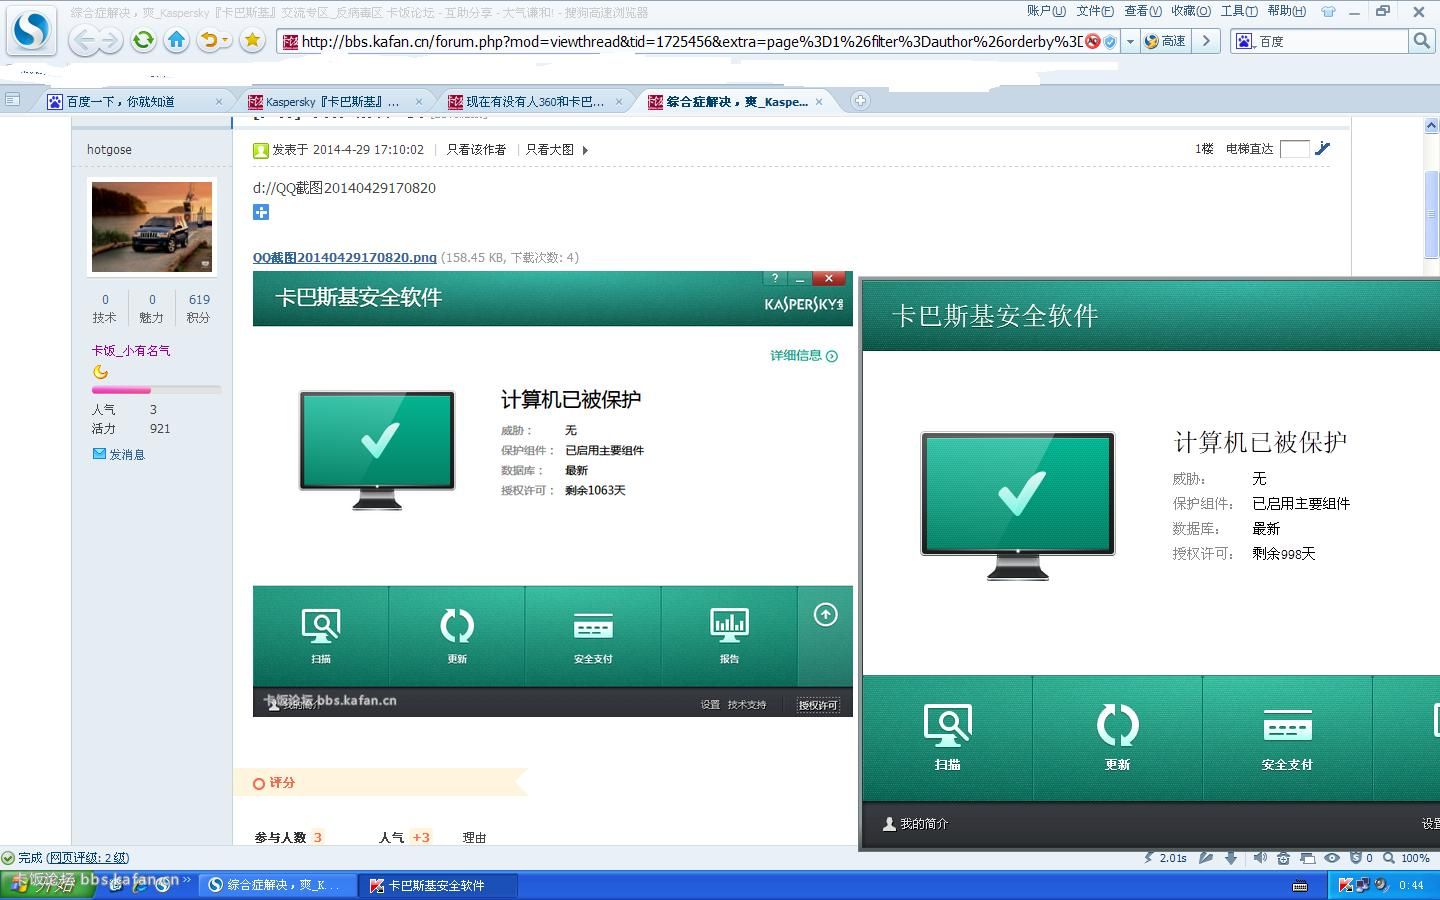Click into the 百度 search input field
Viewport: 1440px width, 900px height.
pyautogui.click(x=1332, y=41)
